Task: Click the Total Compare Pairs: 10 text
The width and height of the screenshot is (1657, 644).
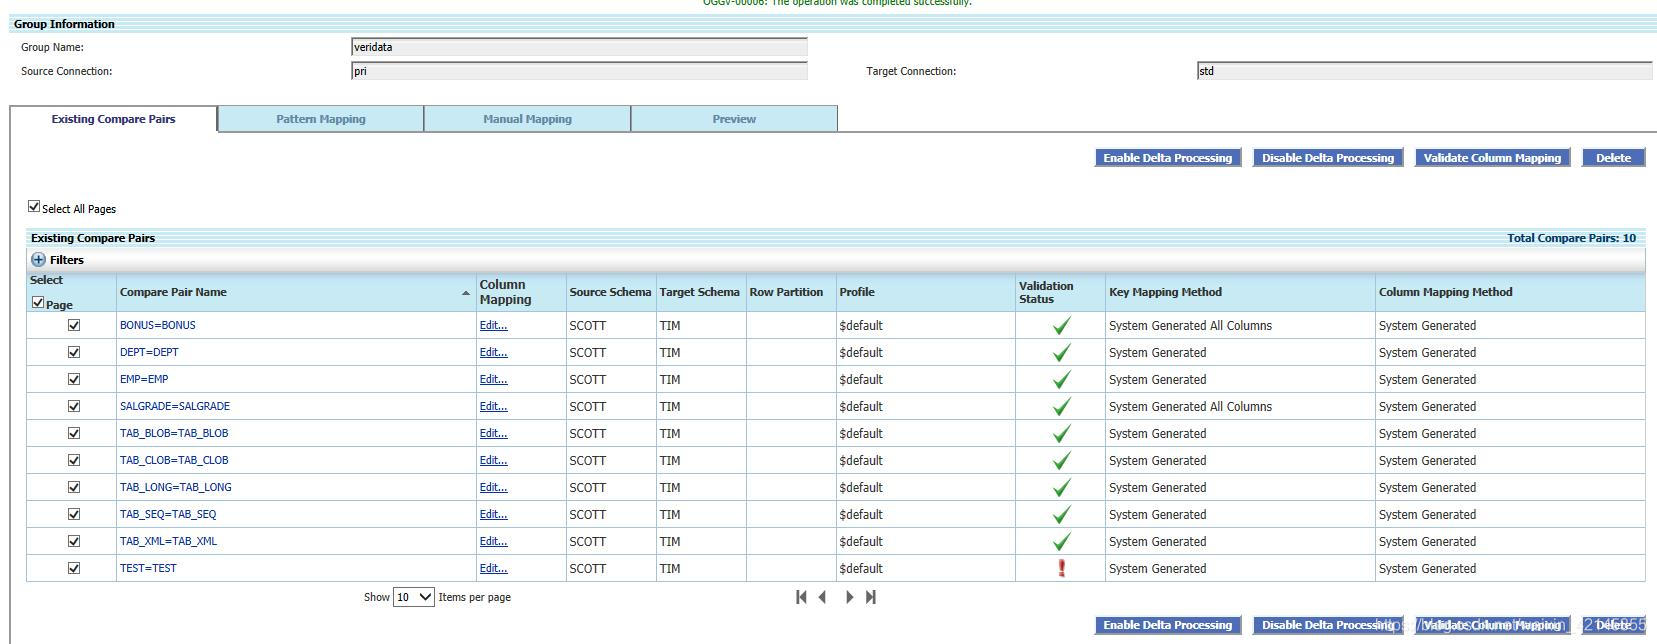Action: point(1571,238)
